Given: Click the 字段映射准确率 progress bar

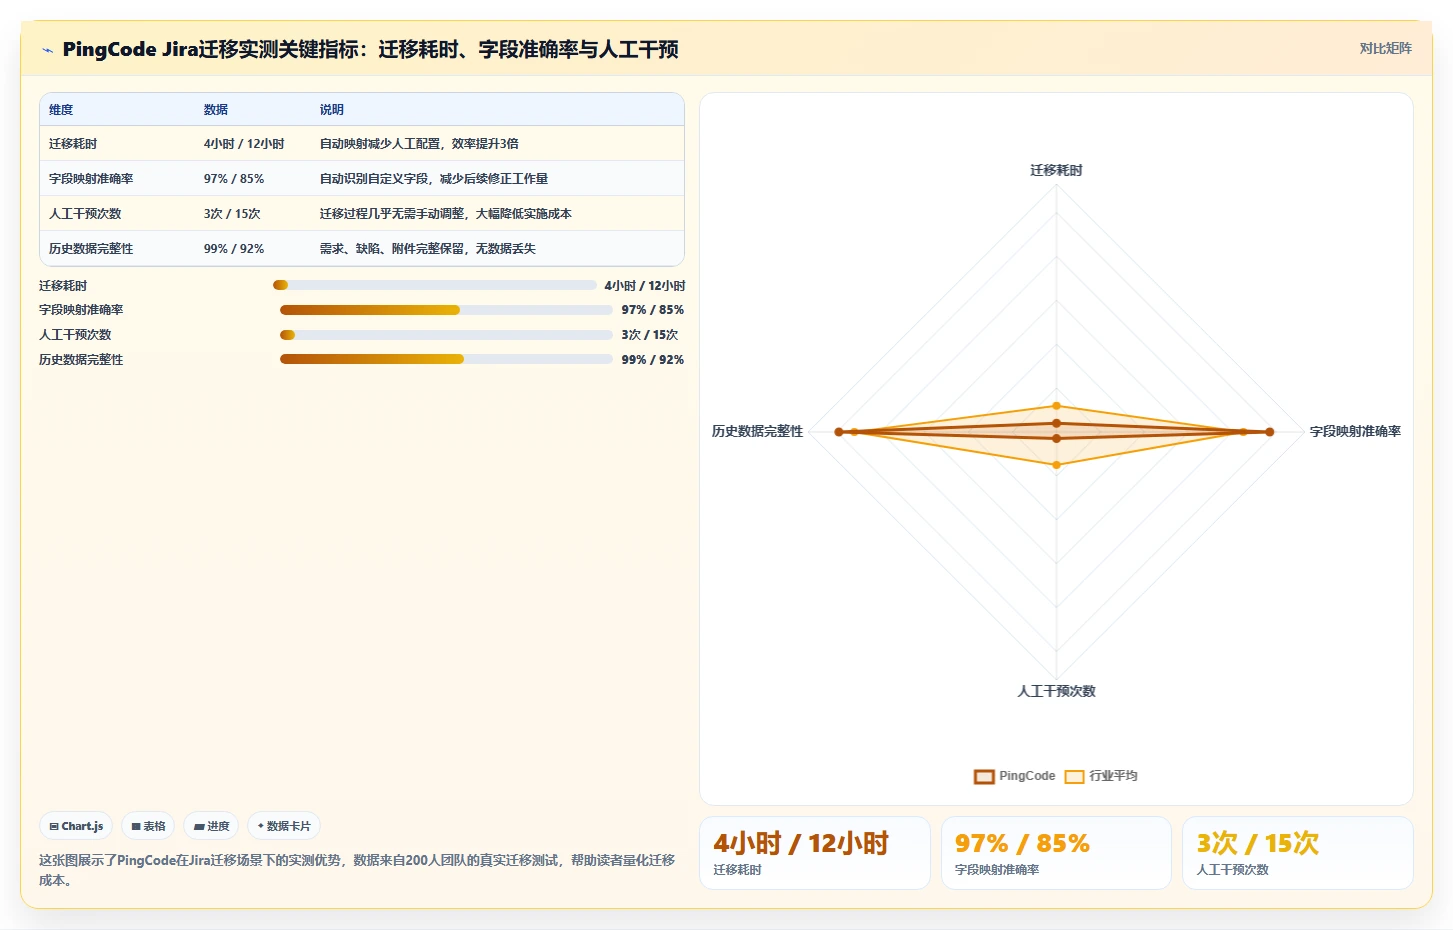Looking at the screenshot, I should click(x=446, y=310).
